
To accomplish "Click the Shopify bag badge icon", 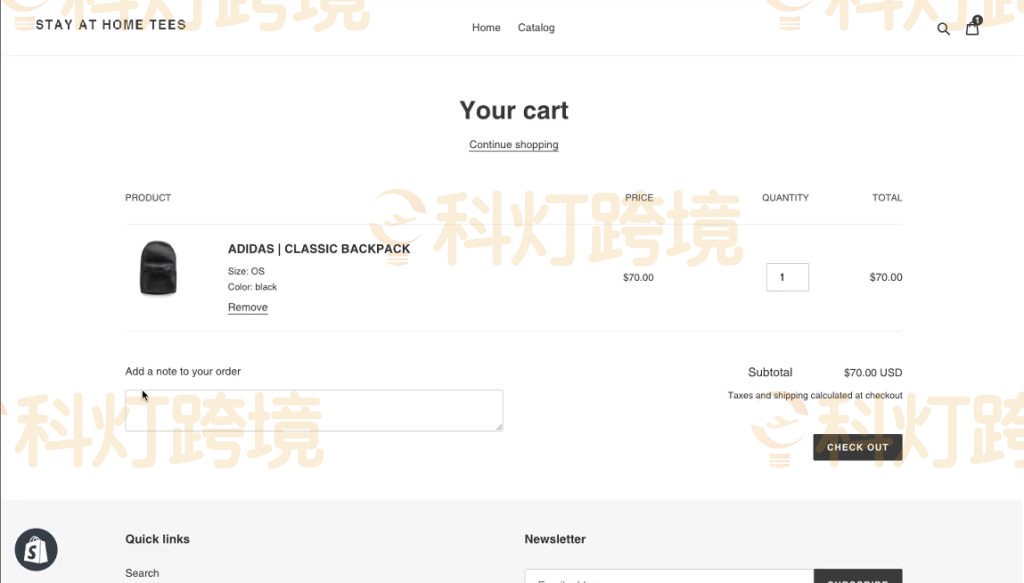I will (36, 550).
